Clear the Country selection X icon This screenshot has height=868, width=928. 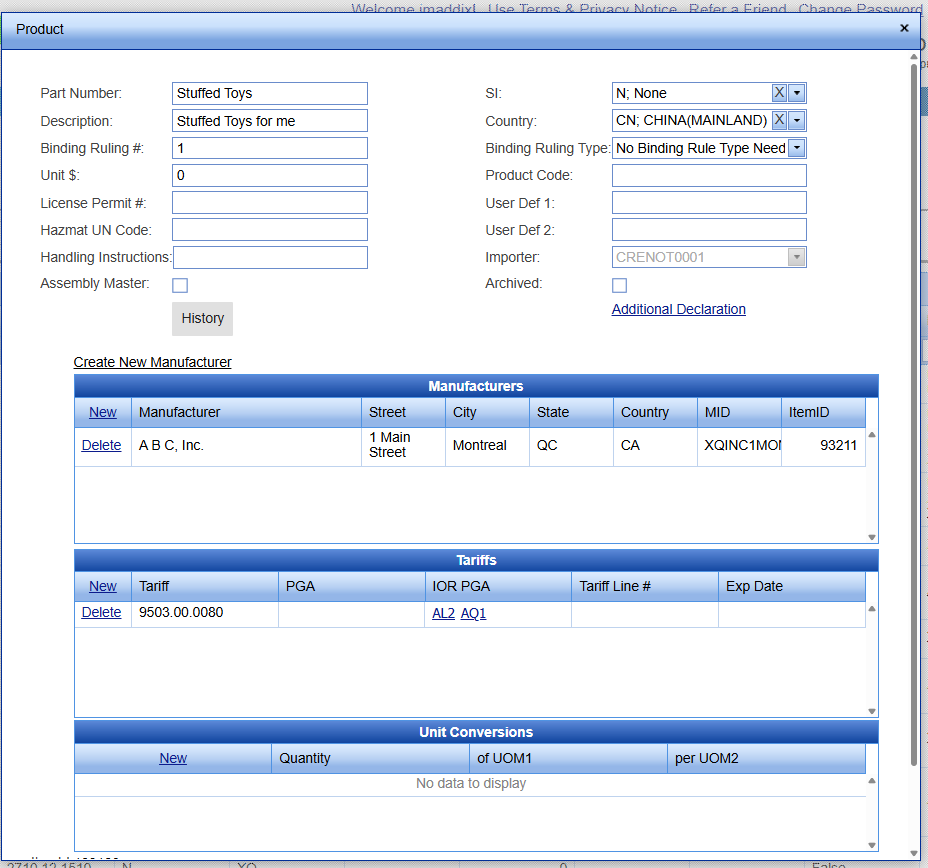(779, 120)
